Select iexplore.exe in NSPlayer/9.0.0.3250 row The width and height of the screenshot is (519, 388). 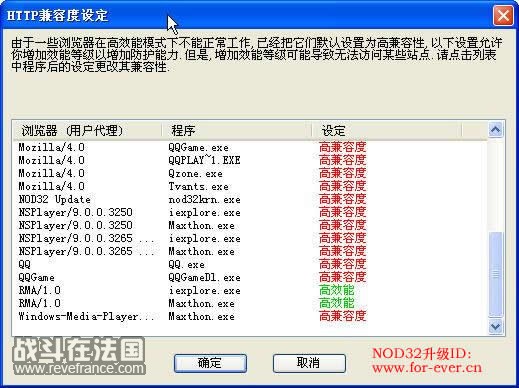(204, 212)
